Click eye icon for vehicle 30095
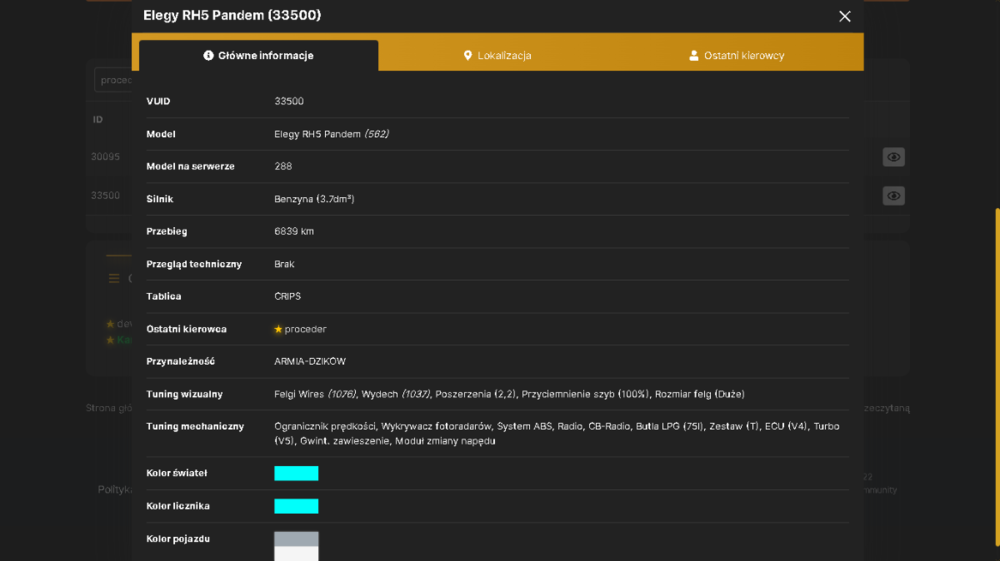The height and width of the screenshot is (561, 1000). click(x=893, y=157)
